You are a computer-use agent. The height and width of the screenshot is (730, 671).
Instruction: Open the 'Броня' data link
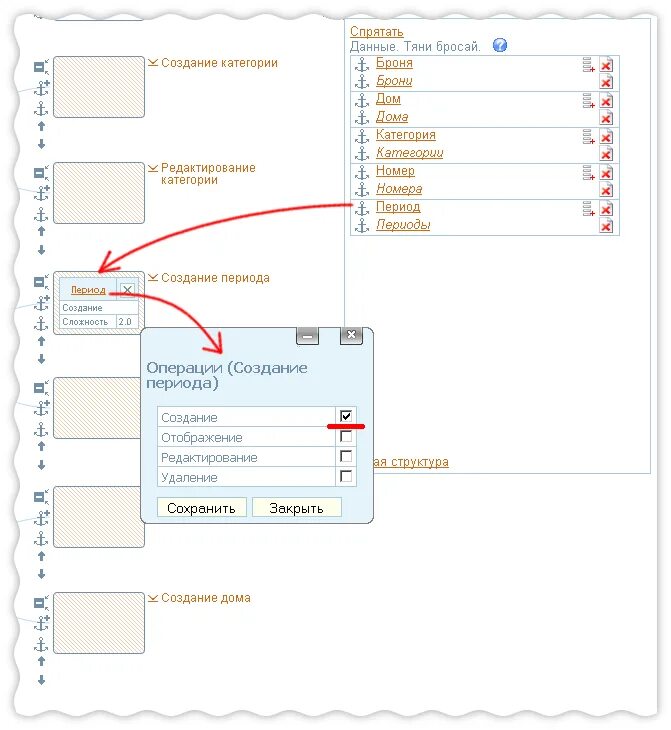pyautogui.click(x=394, y=63)
